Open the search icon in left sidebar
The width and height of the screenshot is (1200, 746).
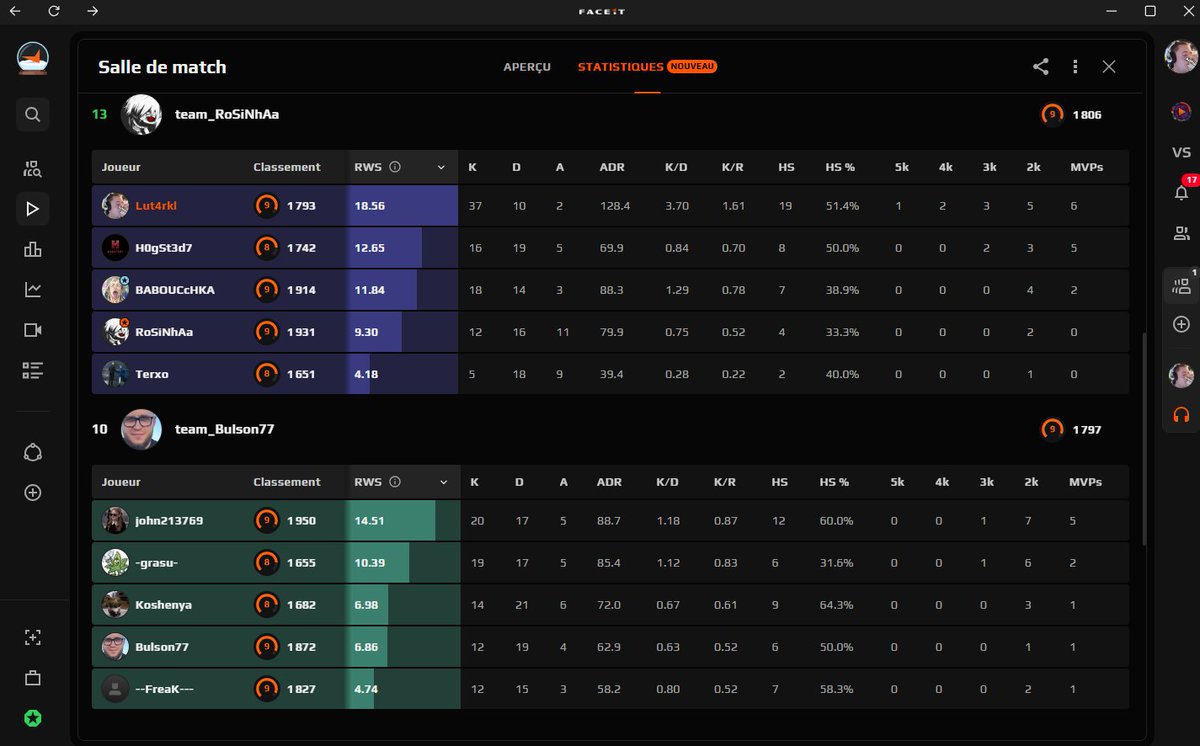32,115
